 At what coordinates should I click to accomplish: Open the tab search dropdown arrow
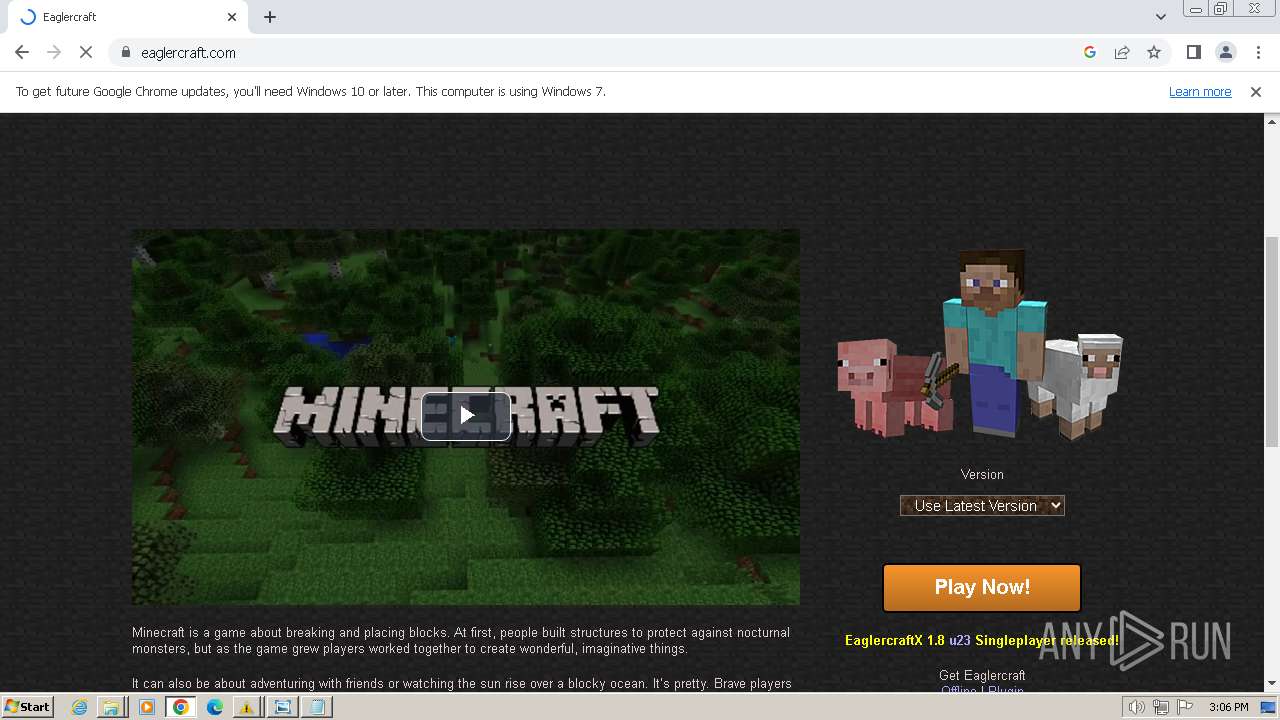[x=1160, y=17]
